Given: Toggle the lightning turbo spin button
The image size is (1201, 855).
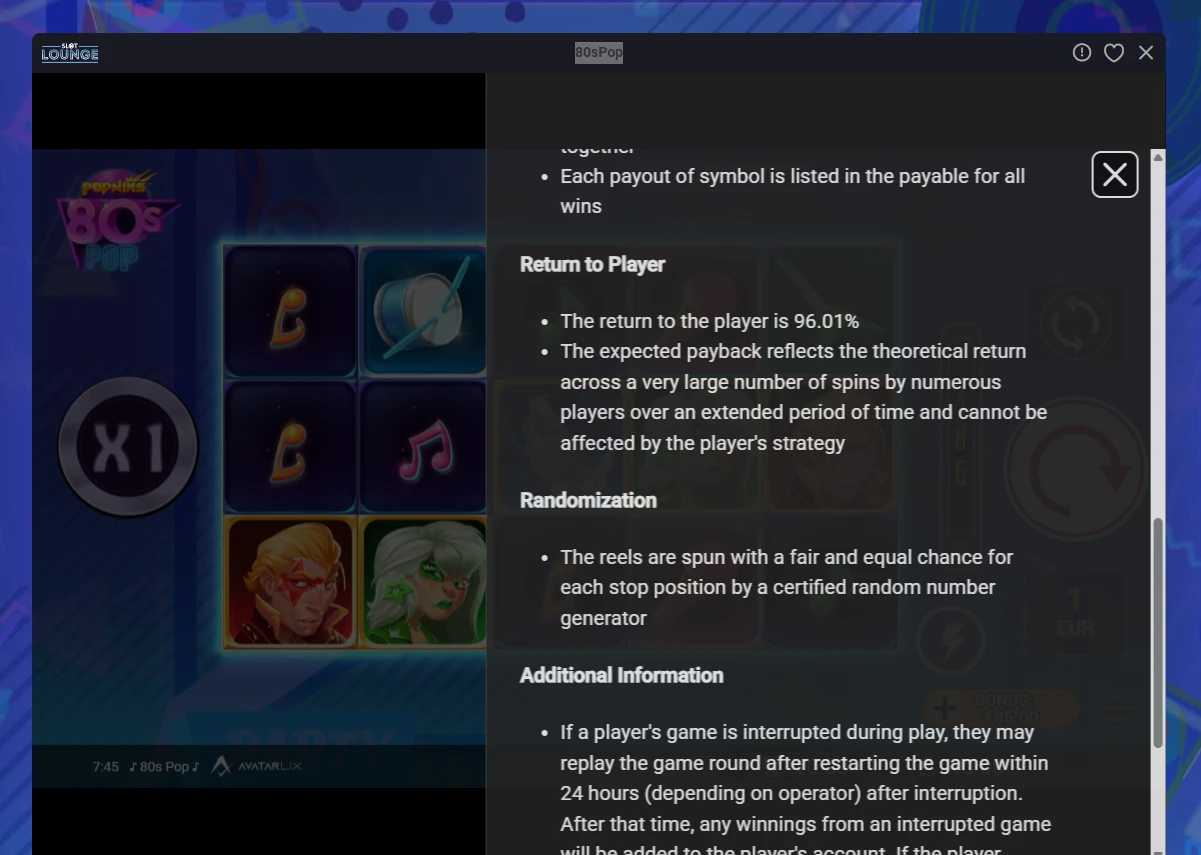Looking at the screenshot, I should [x=951, y=640].
